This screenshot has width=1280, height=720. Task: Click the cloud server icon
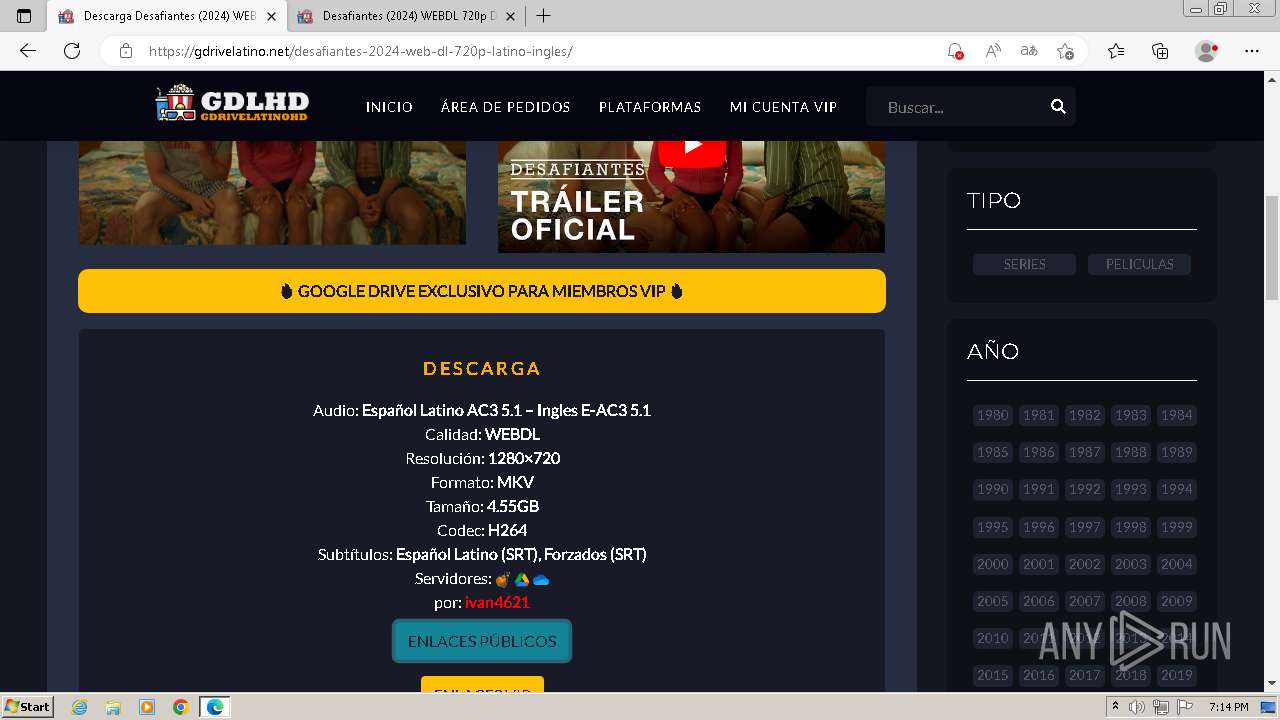point(541,579)
